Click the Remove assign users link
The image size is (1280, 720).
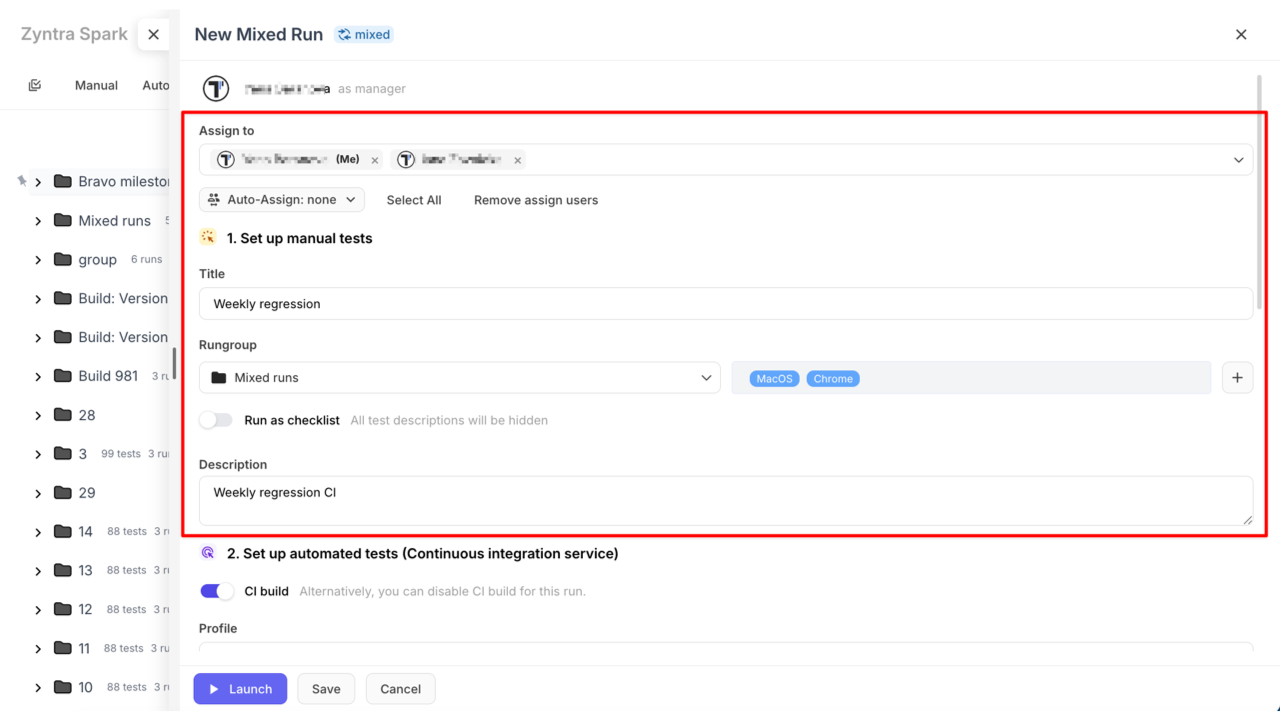click(x=535, y=200)
